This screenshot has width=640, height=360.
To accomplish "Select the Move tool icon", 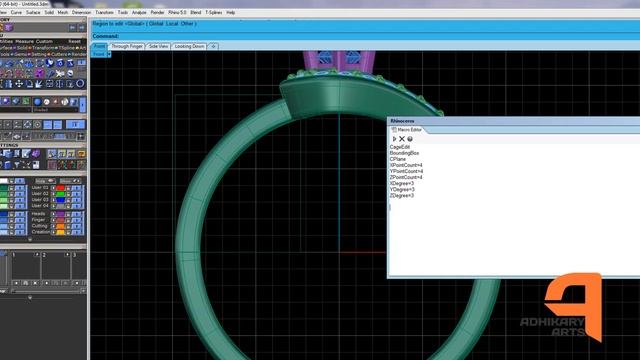I will (x=19, y=84).
